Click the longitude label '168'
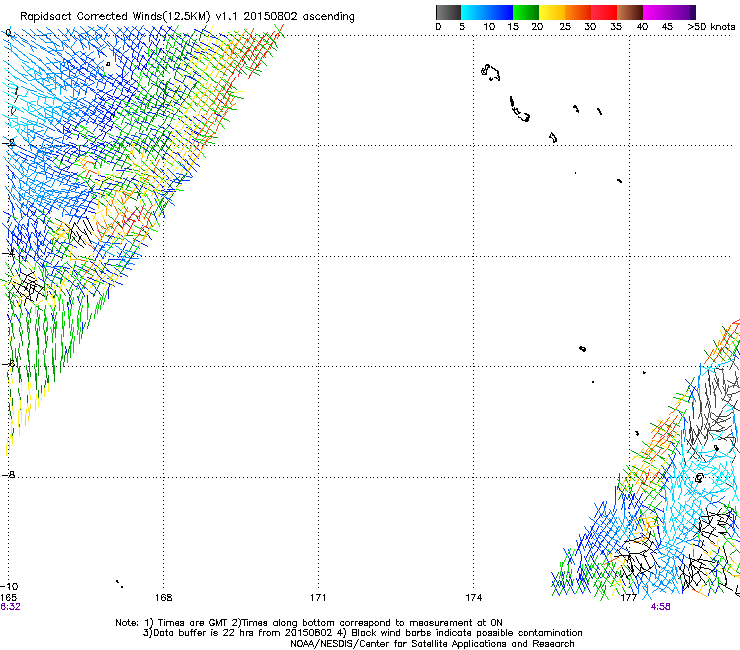 pyautogui.click(x=163, y=598)
